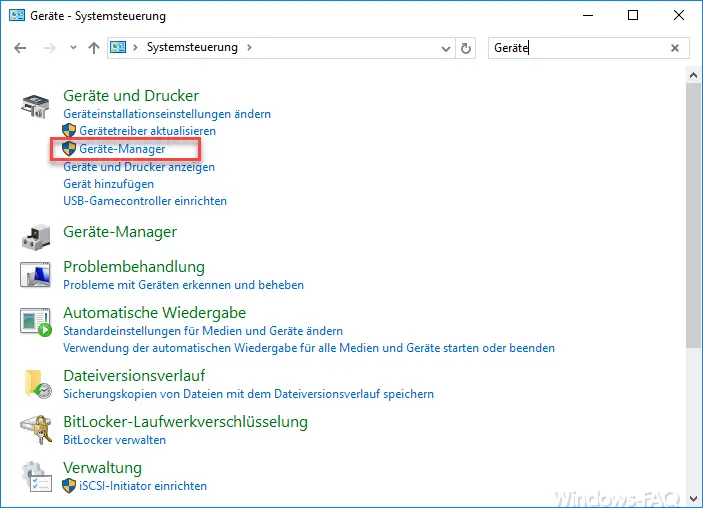Screen dimensions: 703x508
Task: Open Geräte und Drucker anzeigen
Action: point(139,167)
